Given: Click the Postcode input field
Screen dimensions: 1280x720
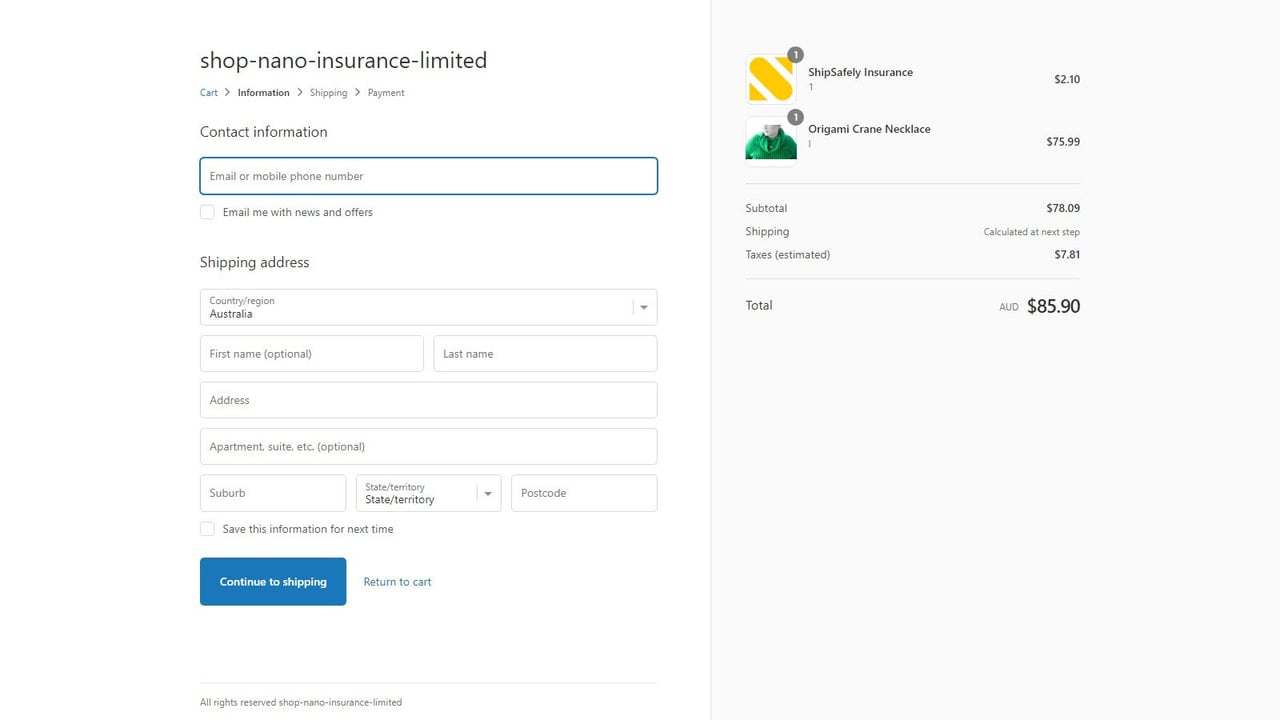Looking at the screenshot, I should (584, 493).
